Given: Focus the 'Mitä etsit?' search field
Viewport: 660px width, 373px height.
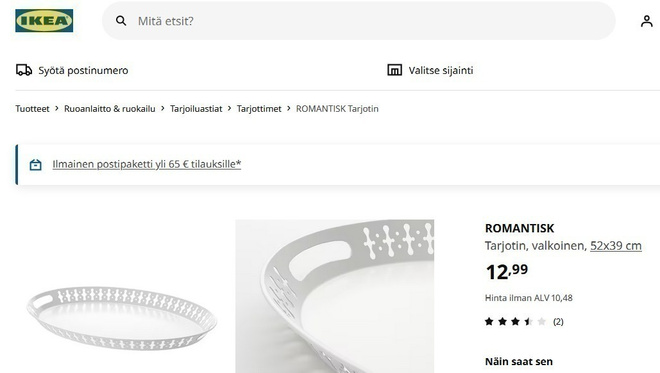Looking at the screenshot, I should pyautogui.click(x=359, y=21).
